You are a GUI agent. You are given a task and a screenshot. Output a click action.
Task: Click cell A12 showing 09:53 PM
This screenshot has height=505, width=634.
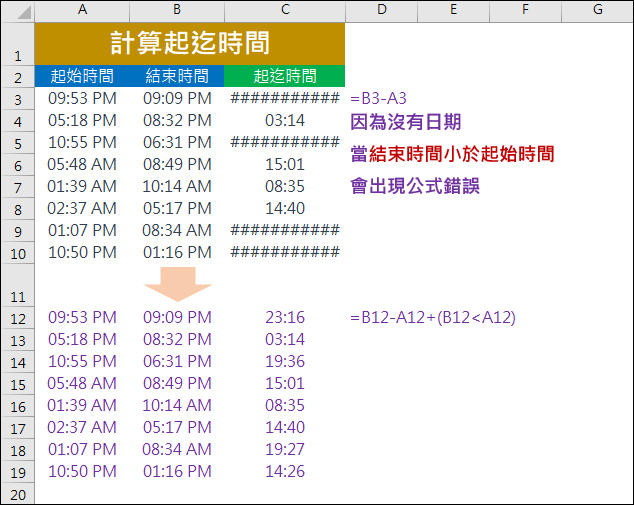(82, 317)
